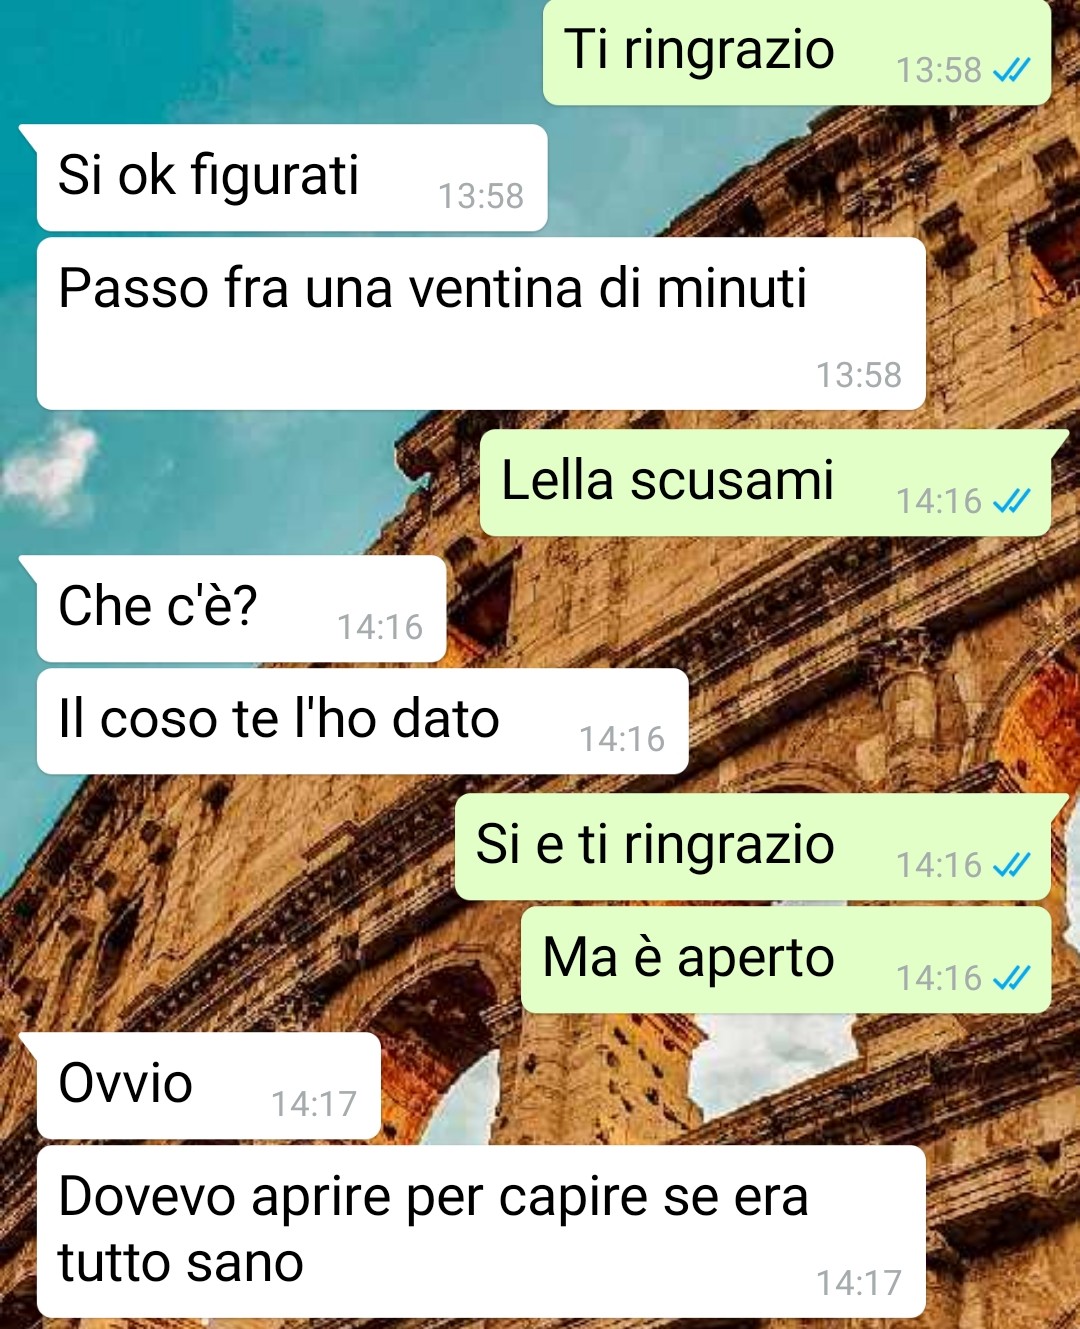Tap the 'Ovvio' message bubble
This screenshot has width=1080, height=1329.
click(209, 1086)
